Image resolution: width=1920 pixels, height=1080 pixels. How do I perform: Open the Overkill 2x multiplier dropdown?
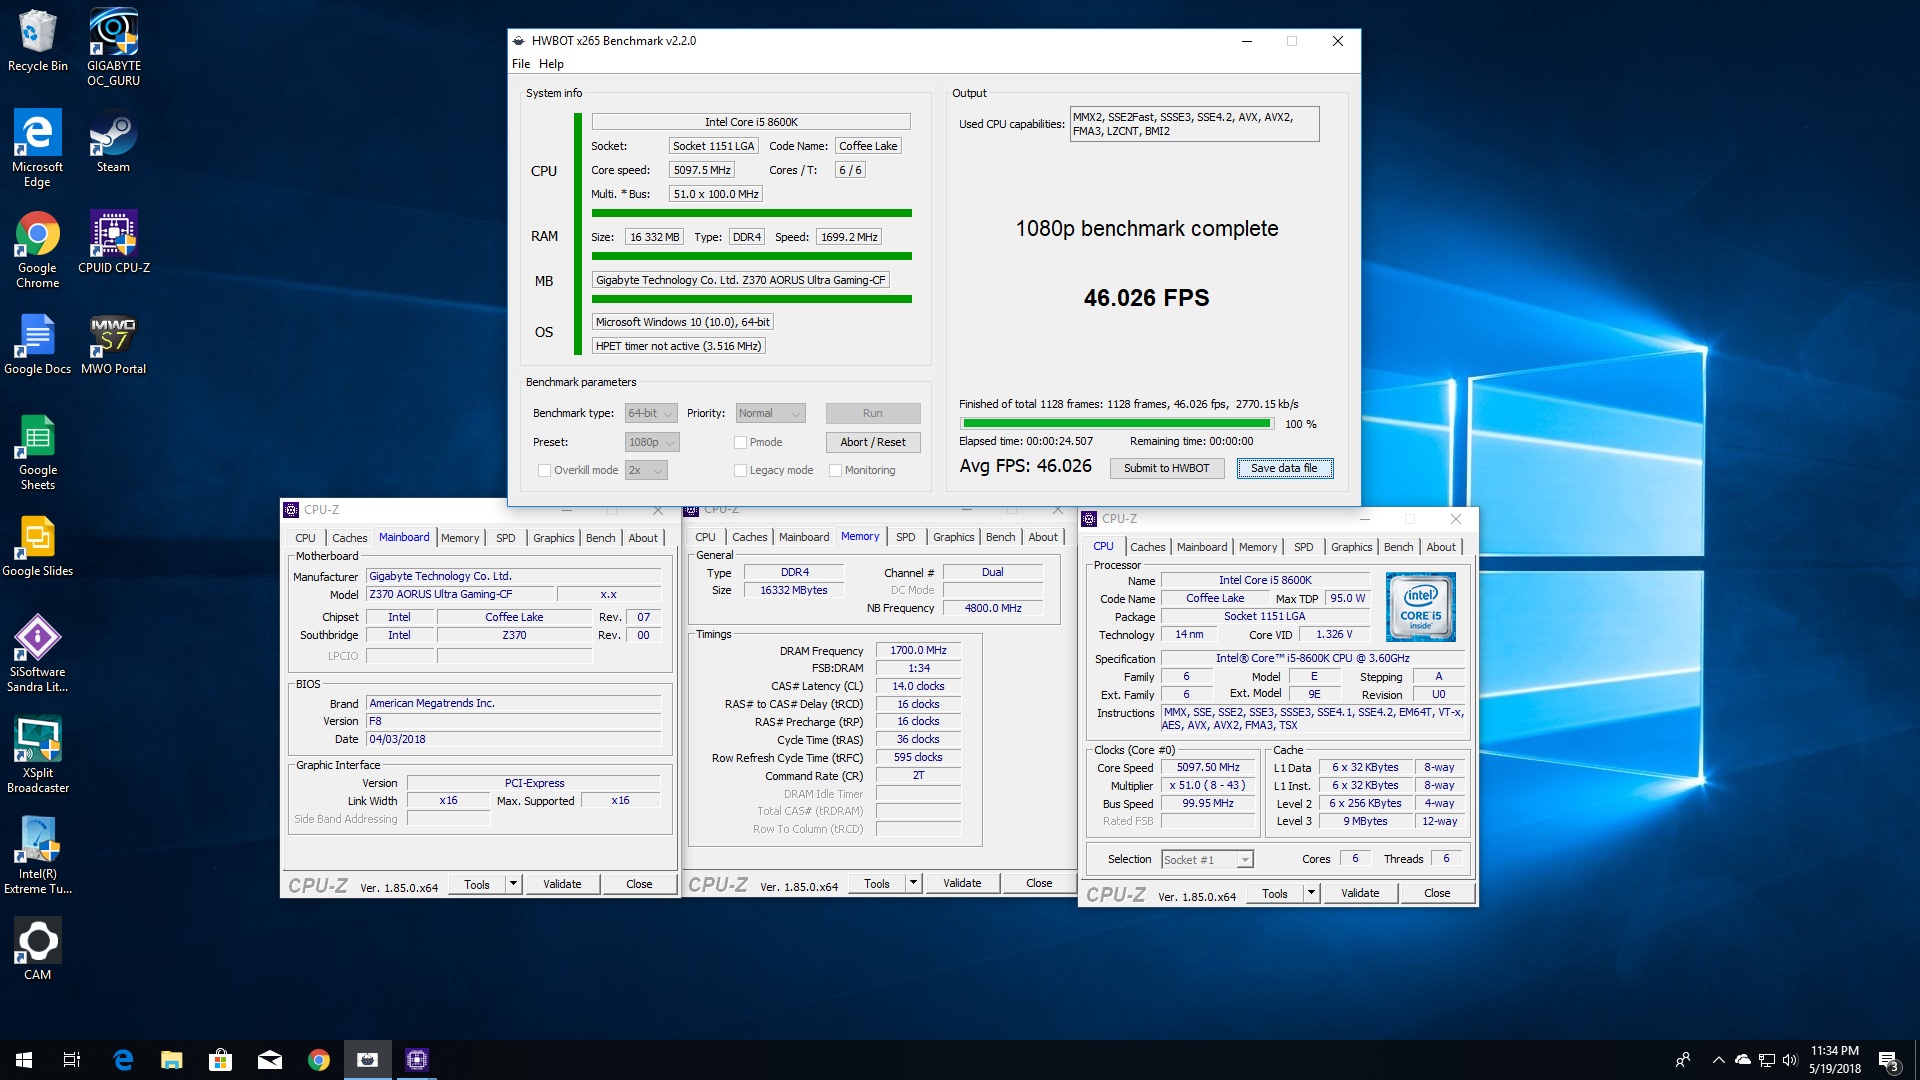click(x=646, y=471)
